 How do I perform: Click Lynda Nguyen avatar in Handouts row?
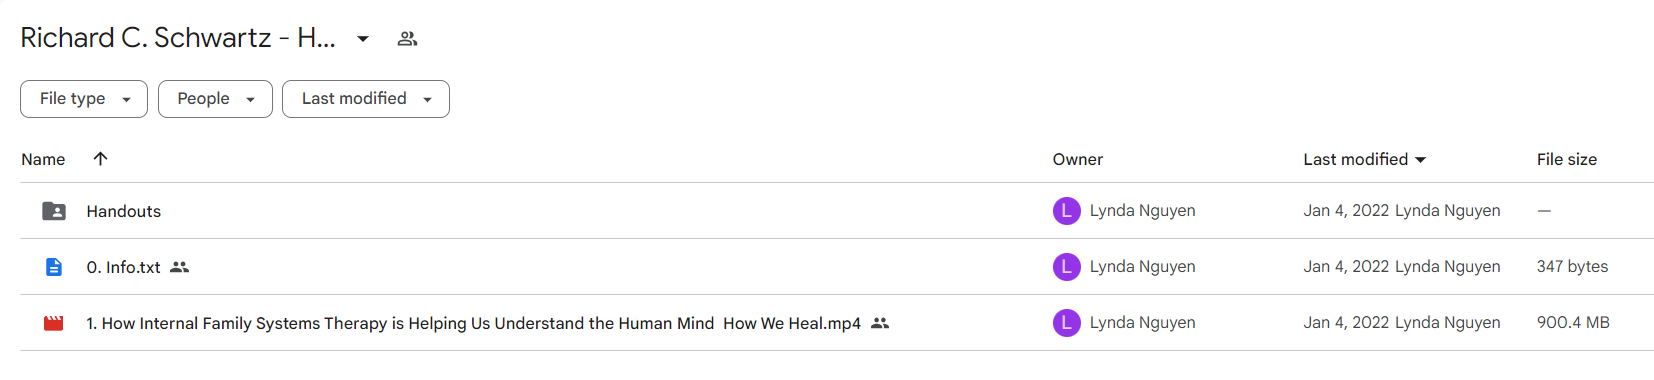click(x=1067, y=211)
